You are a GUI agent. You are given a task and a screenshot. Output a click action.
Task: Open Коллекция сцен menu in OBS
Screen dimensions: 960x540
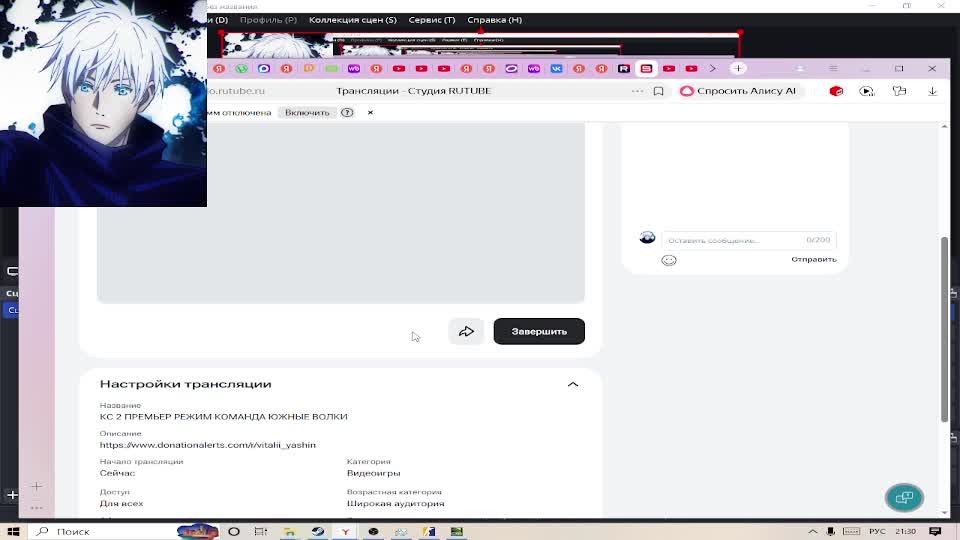[353, 20]
